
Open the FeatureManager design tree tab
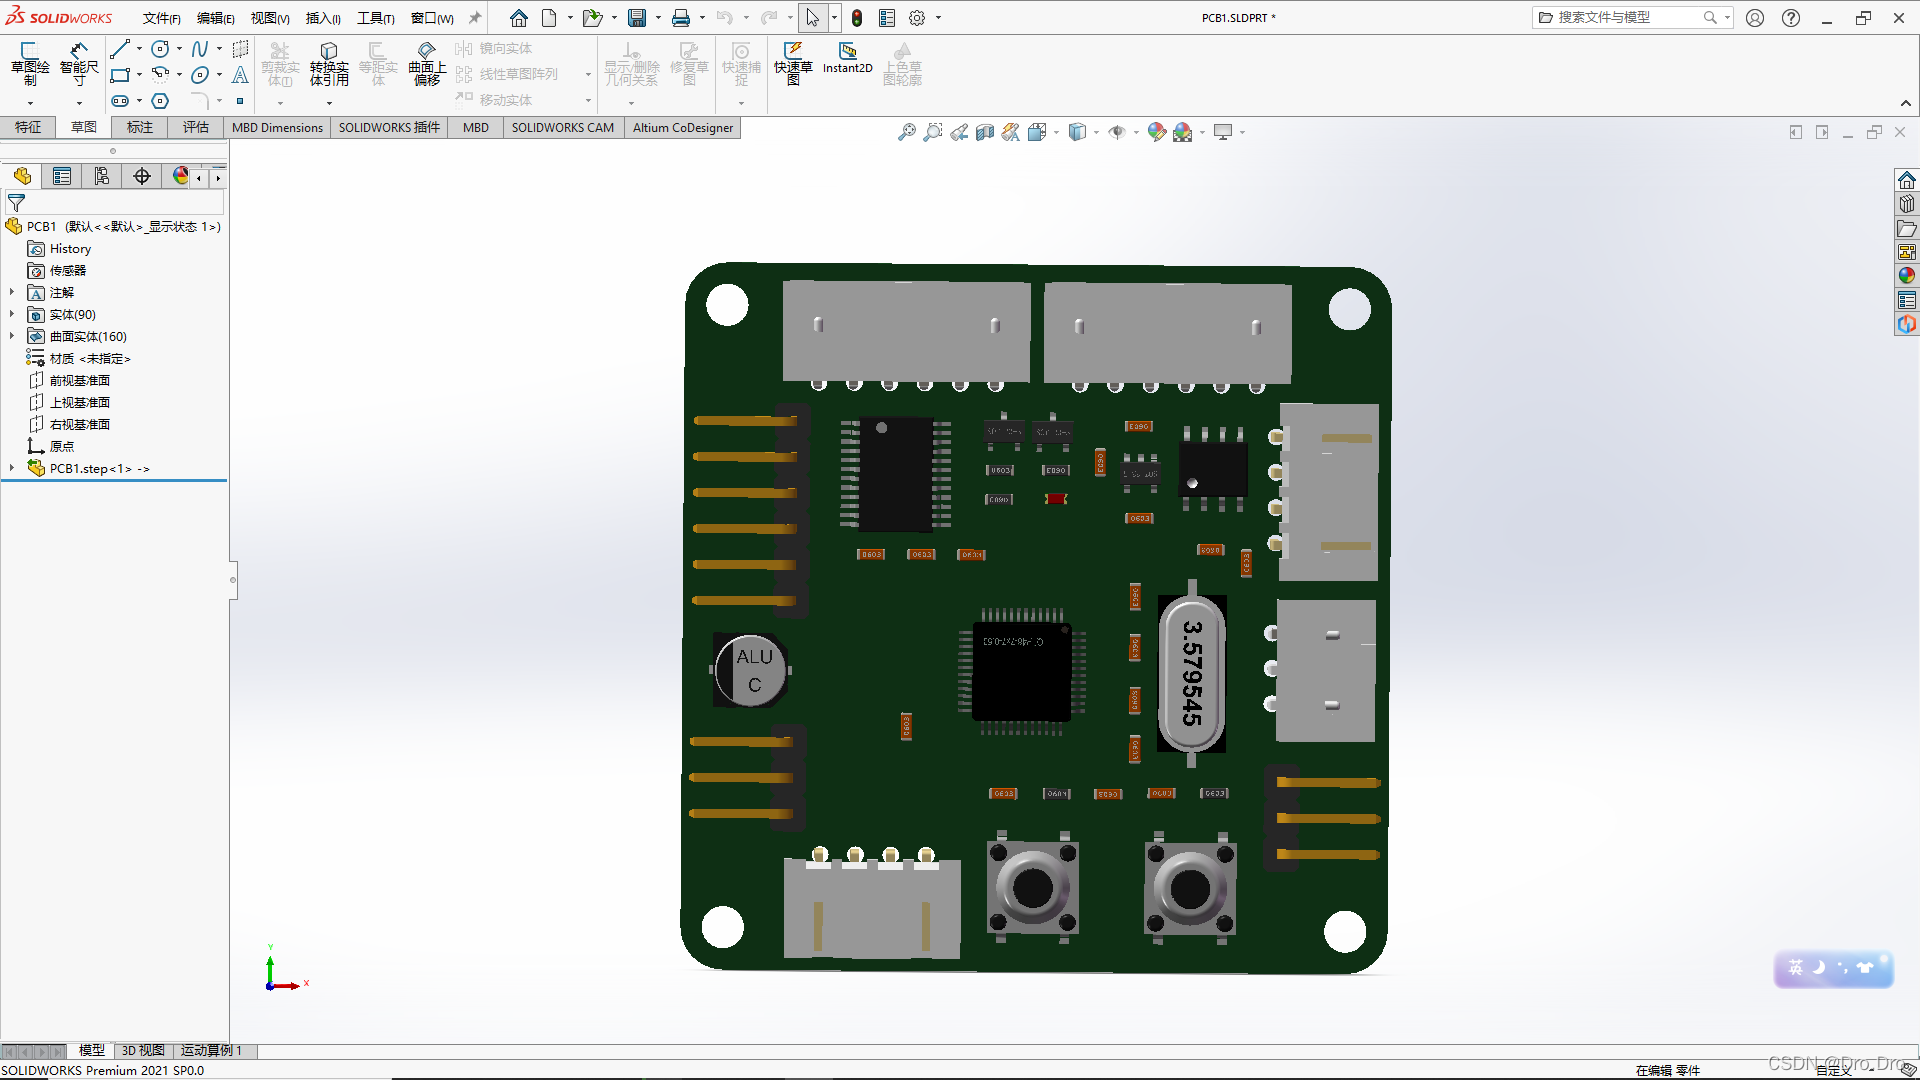coord(22,176)
